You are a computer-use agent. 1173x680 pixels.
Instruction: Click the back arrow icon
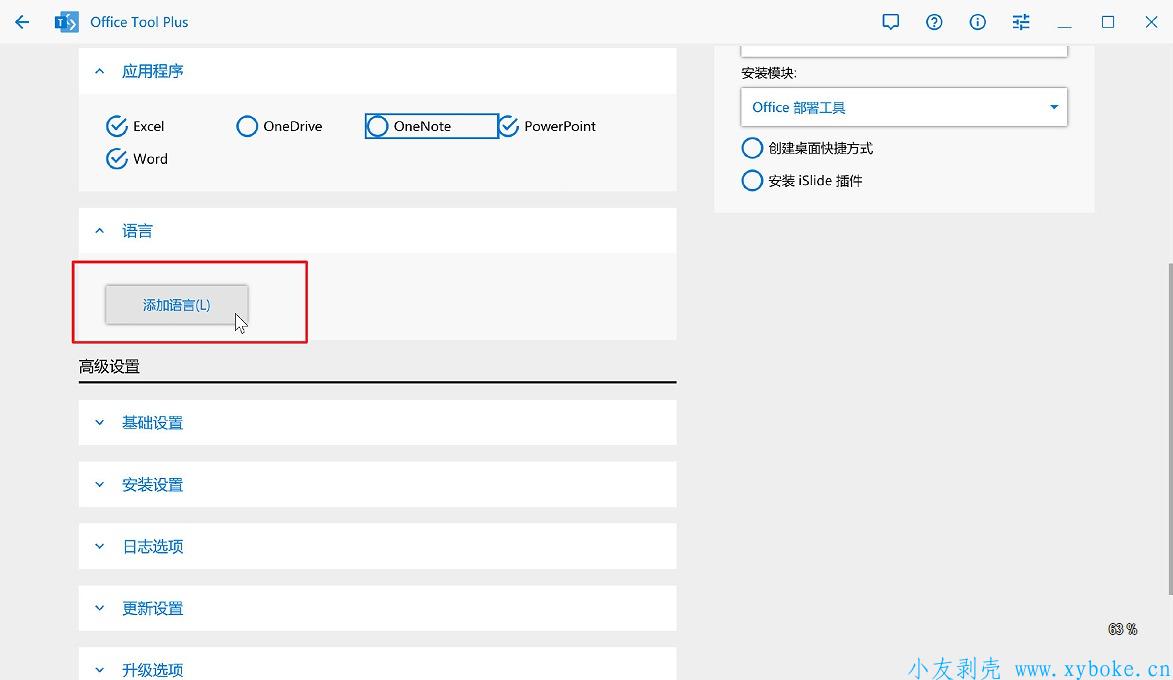[x=22, y=22]
